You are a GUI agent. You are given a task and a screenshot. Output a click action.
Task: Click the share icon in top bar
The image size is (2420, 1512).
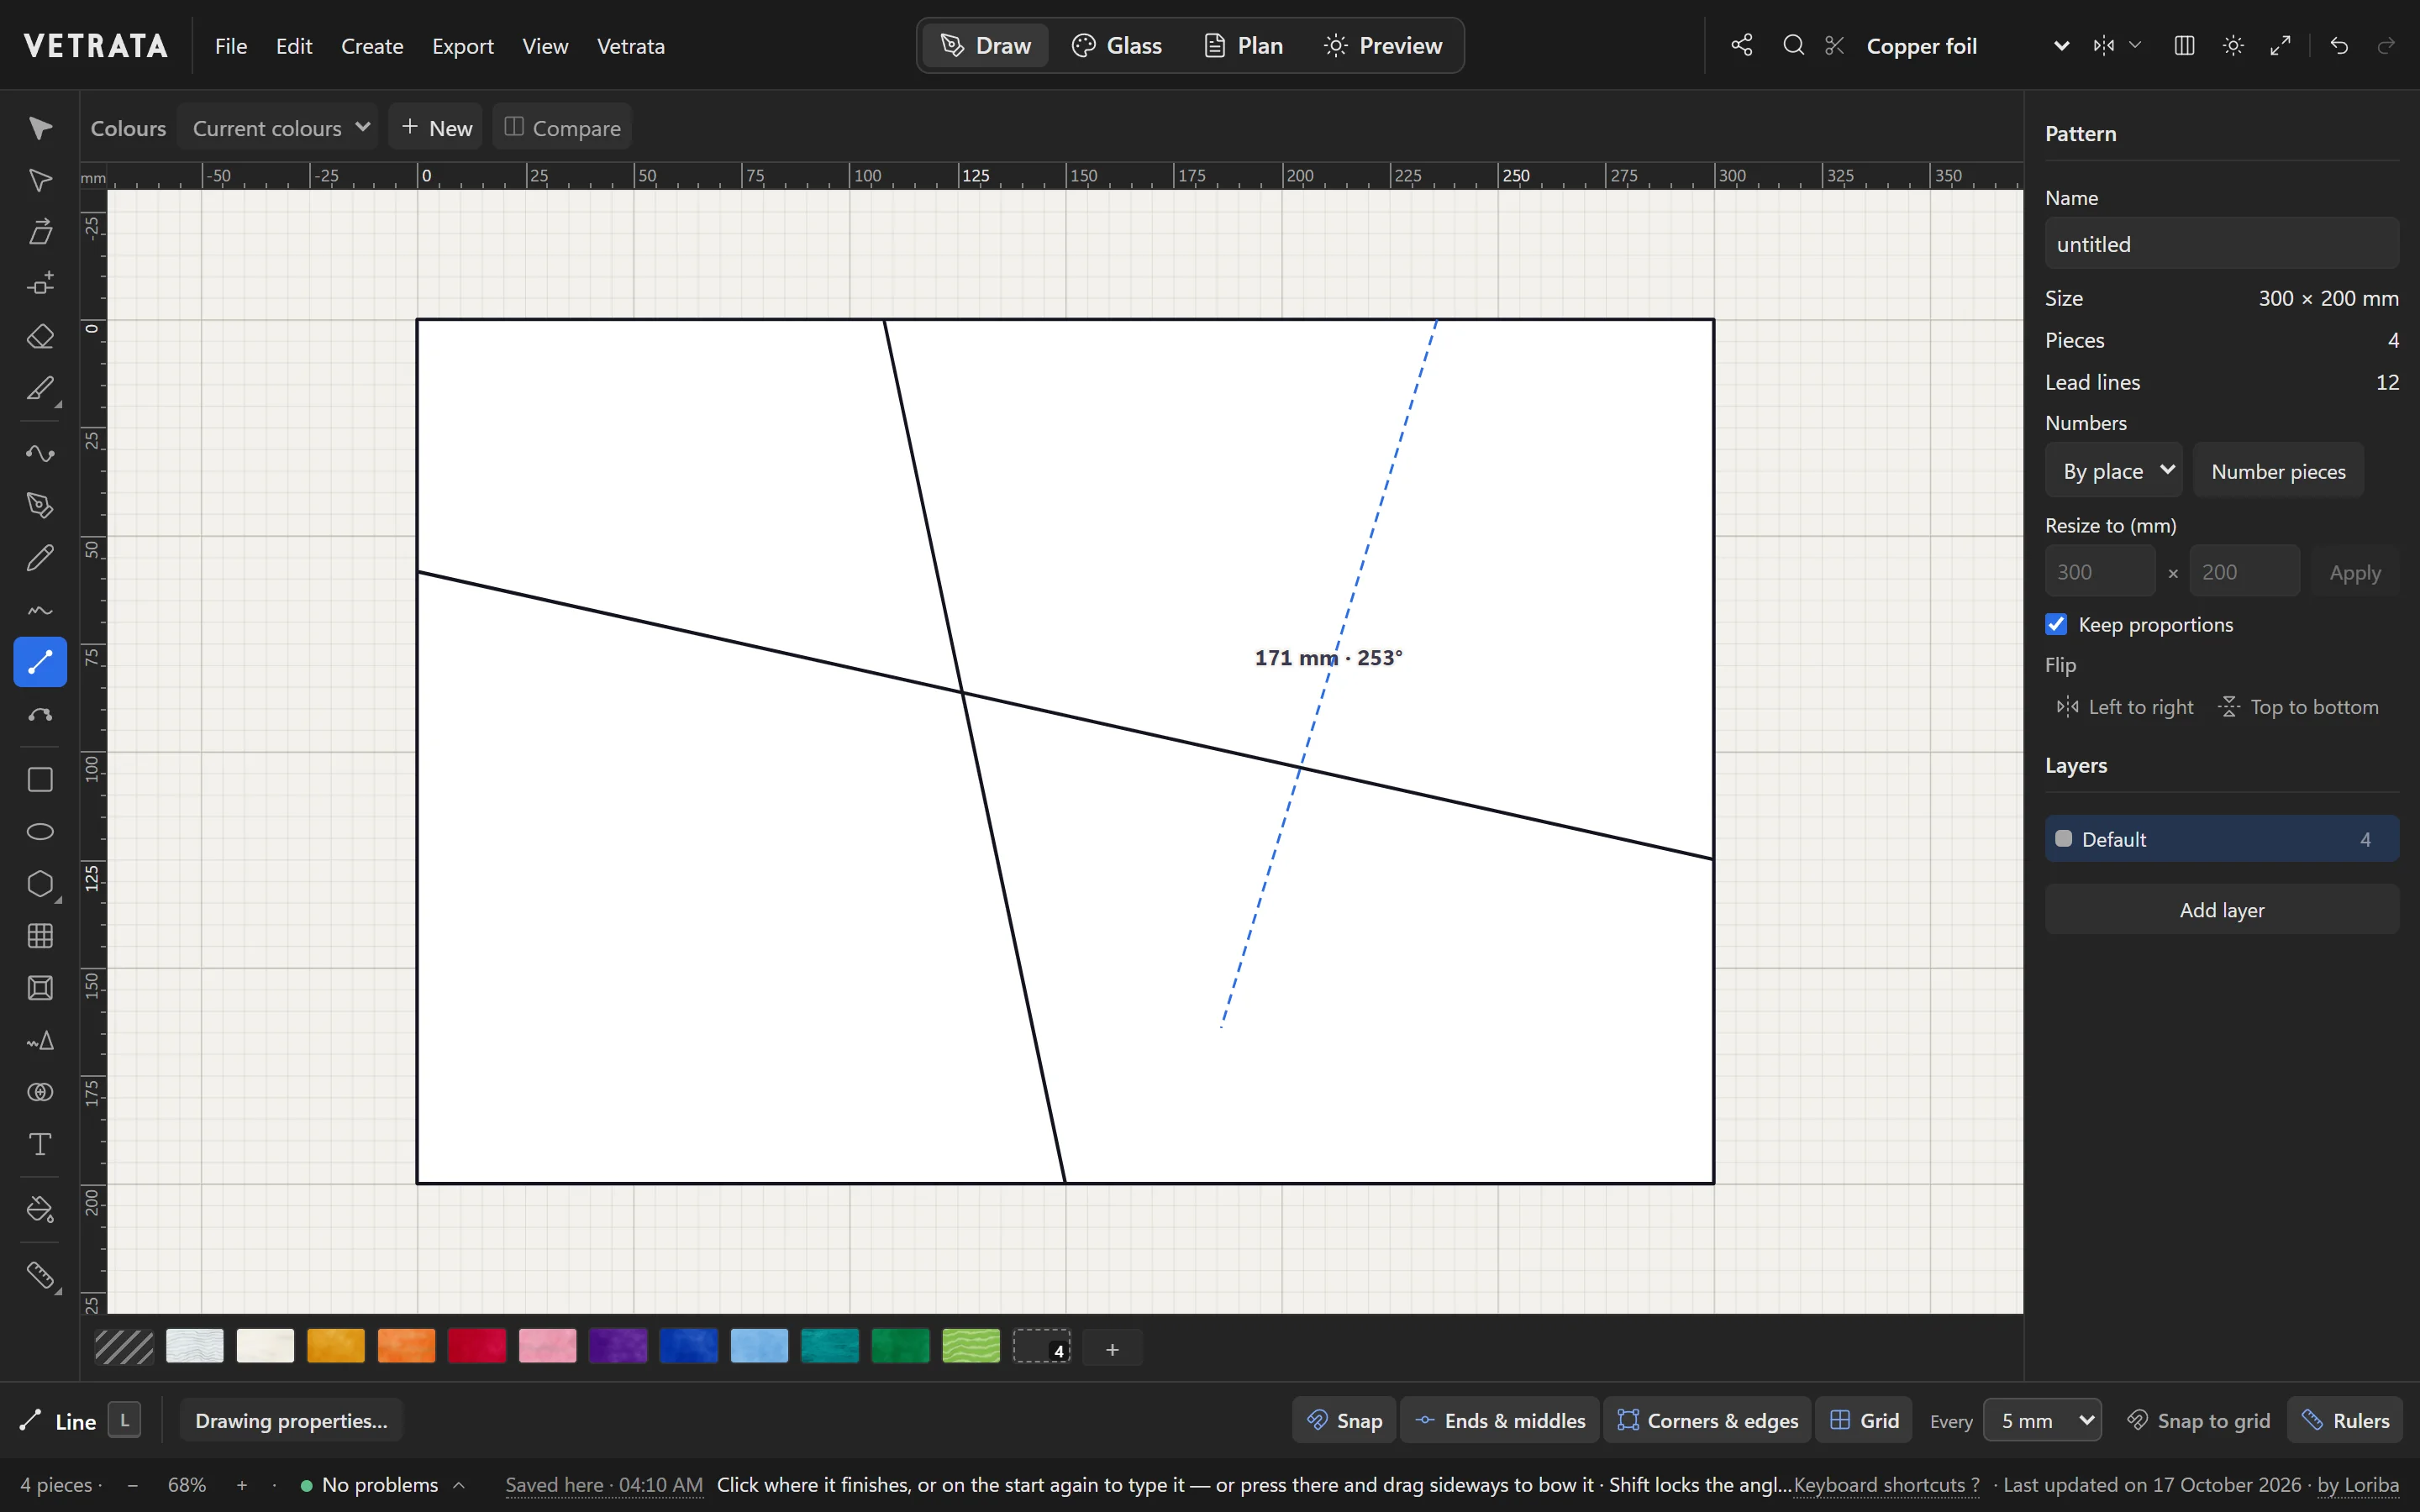pos(1742,46)
